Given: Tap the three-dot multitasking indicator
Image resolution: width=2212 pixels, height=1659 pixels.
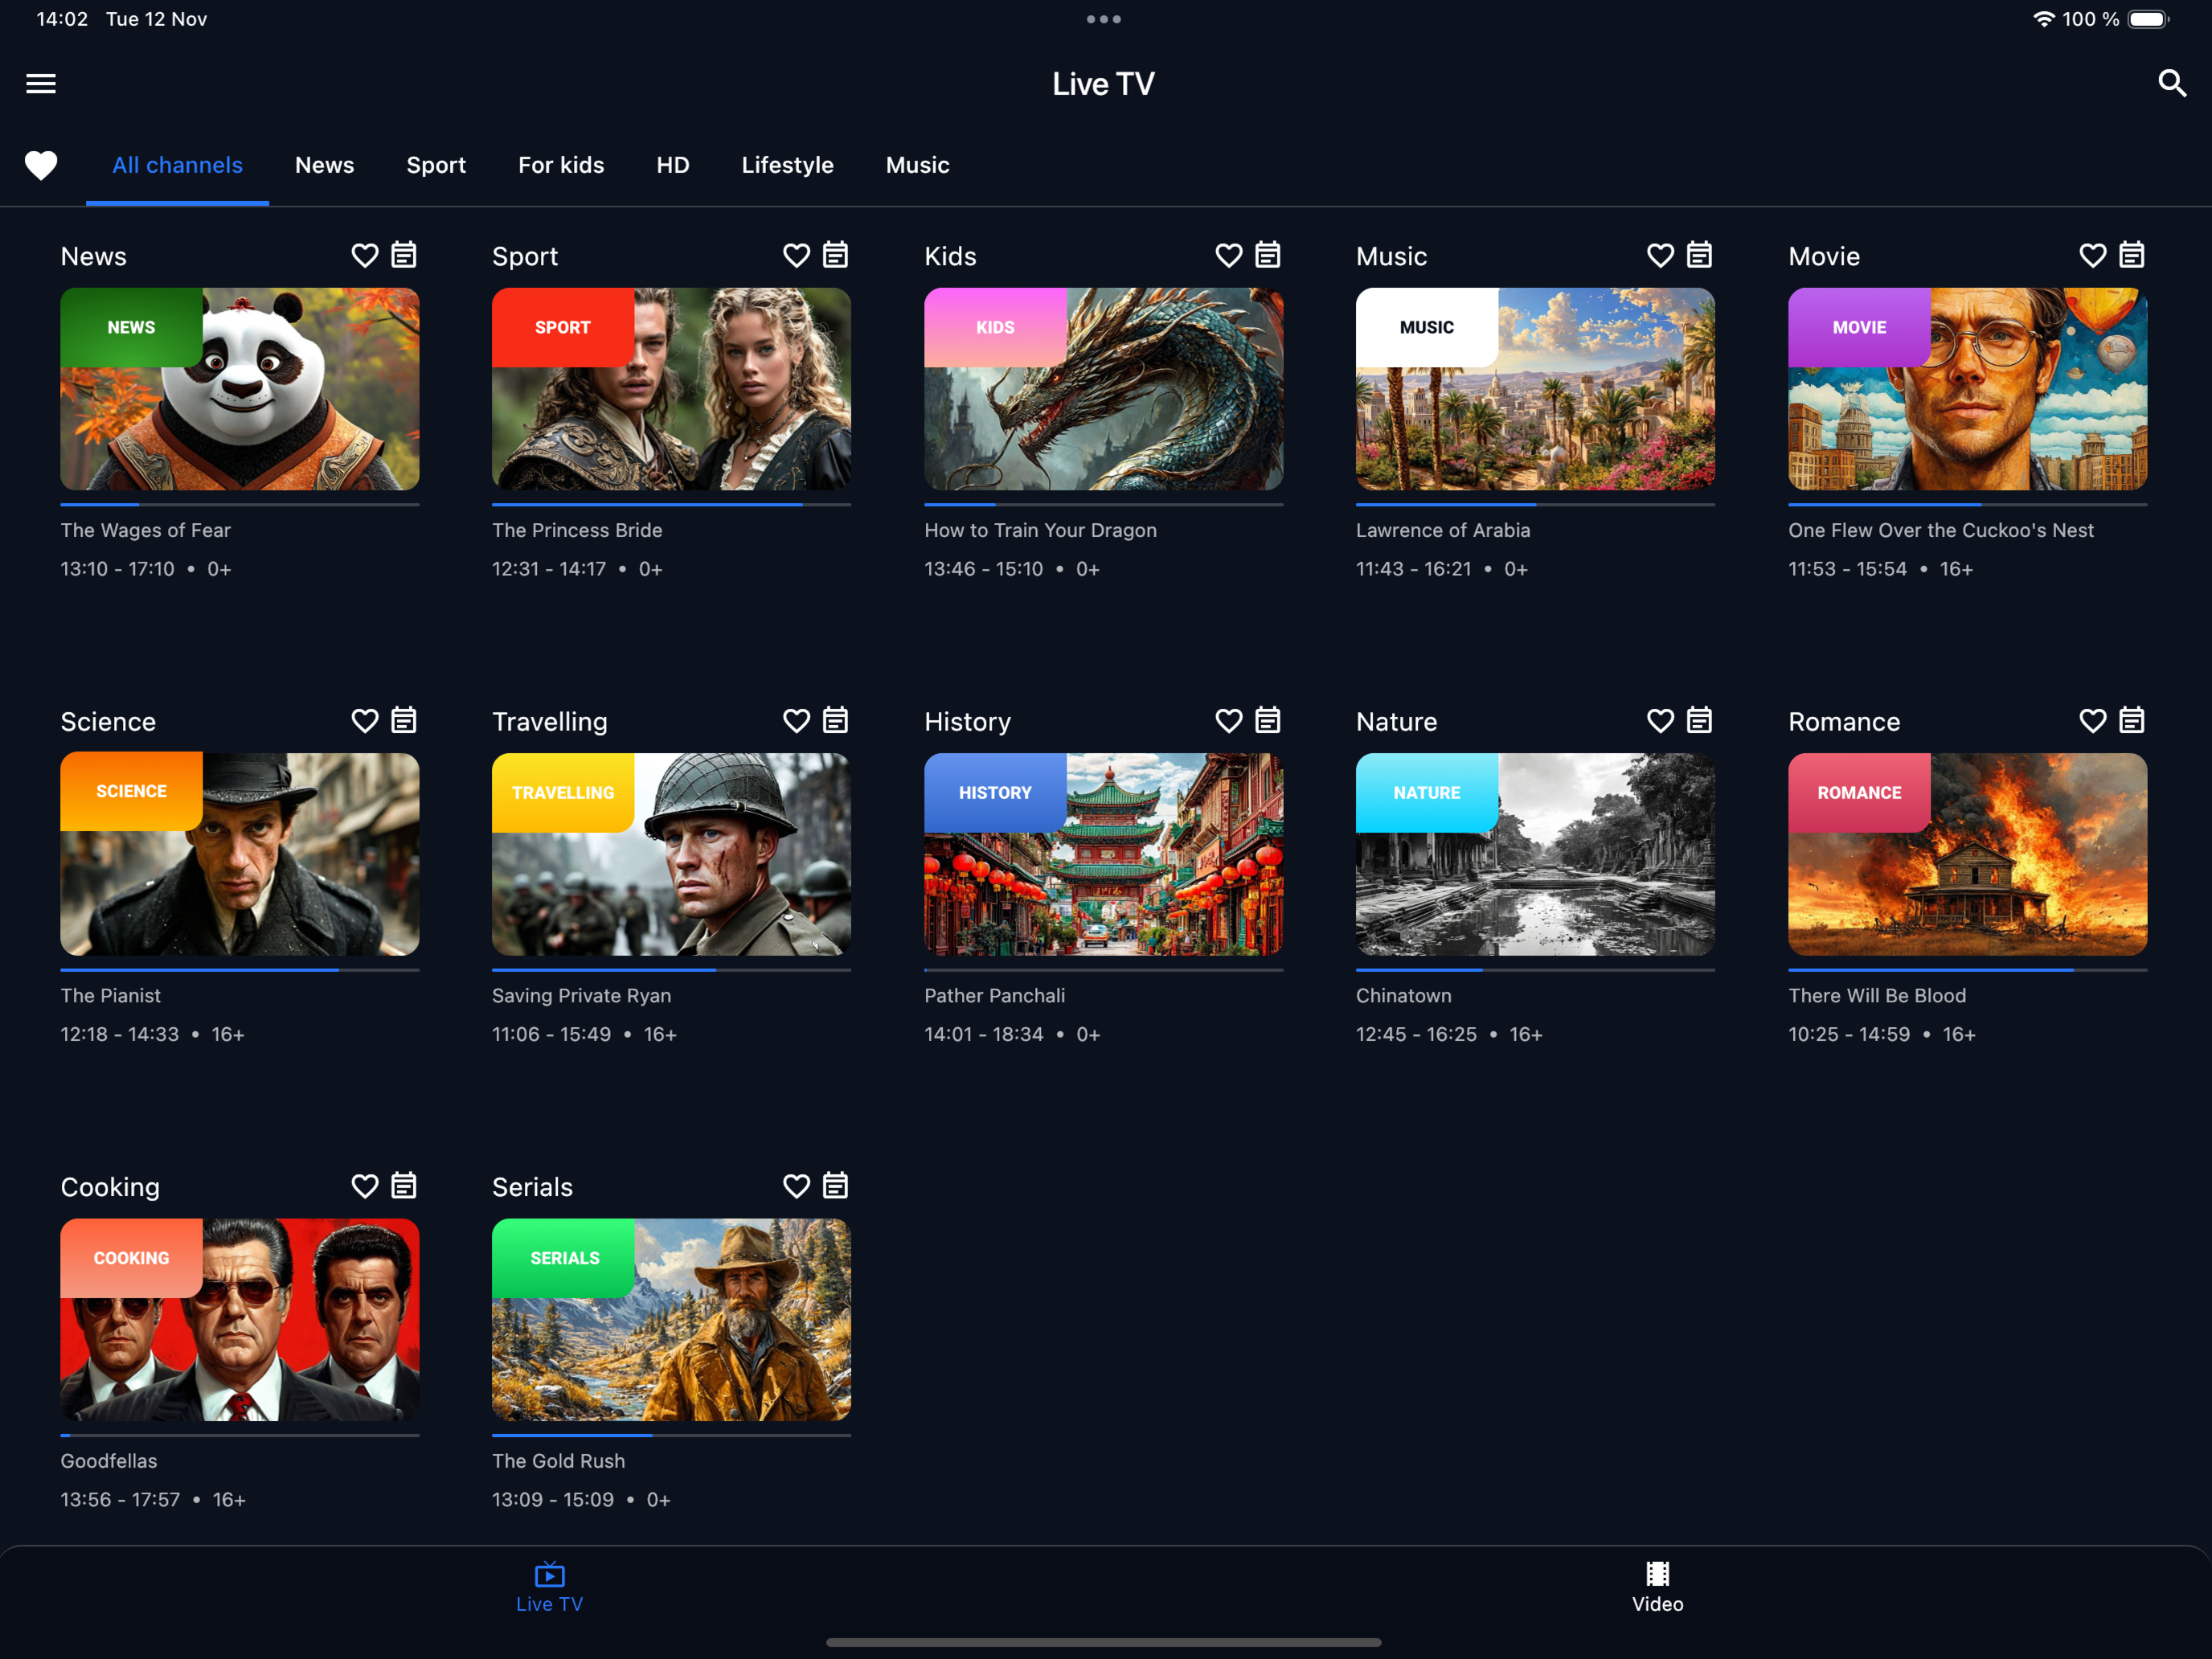Looking at the screenshot, I should [1104, 19].
